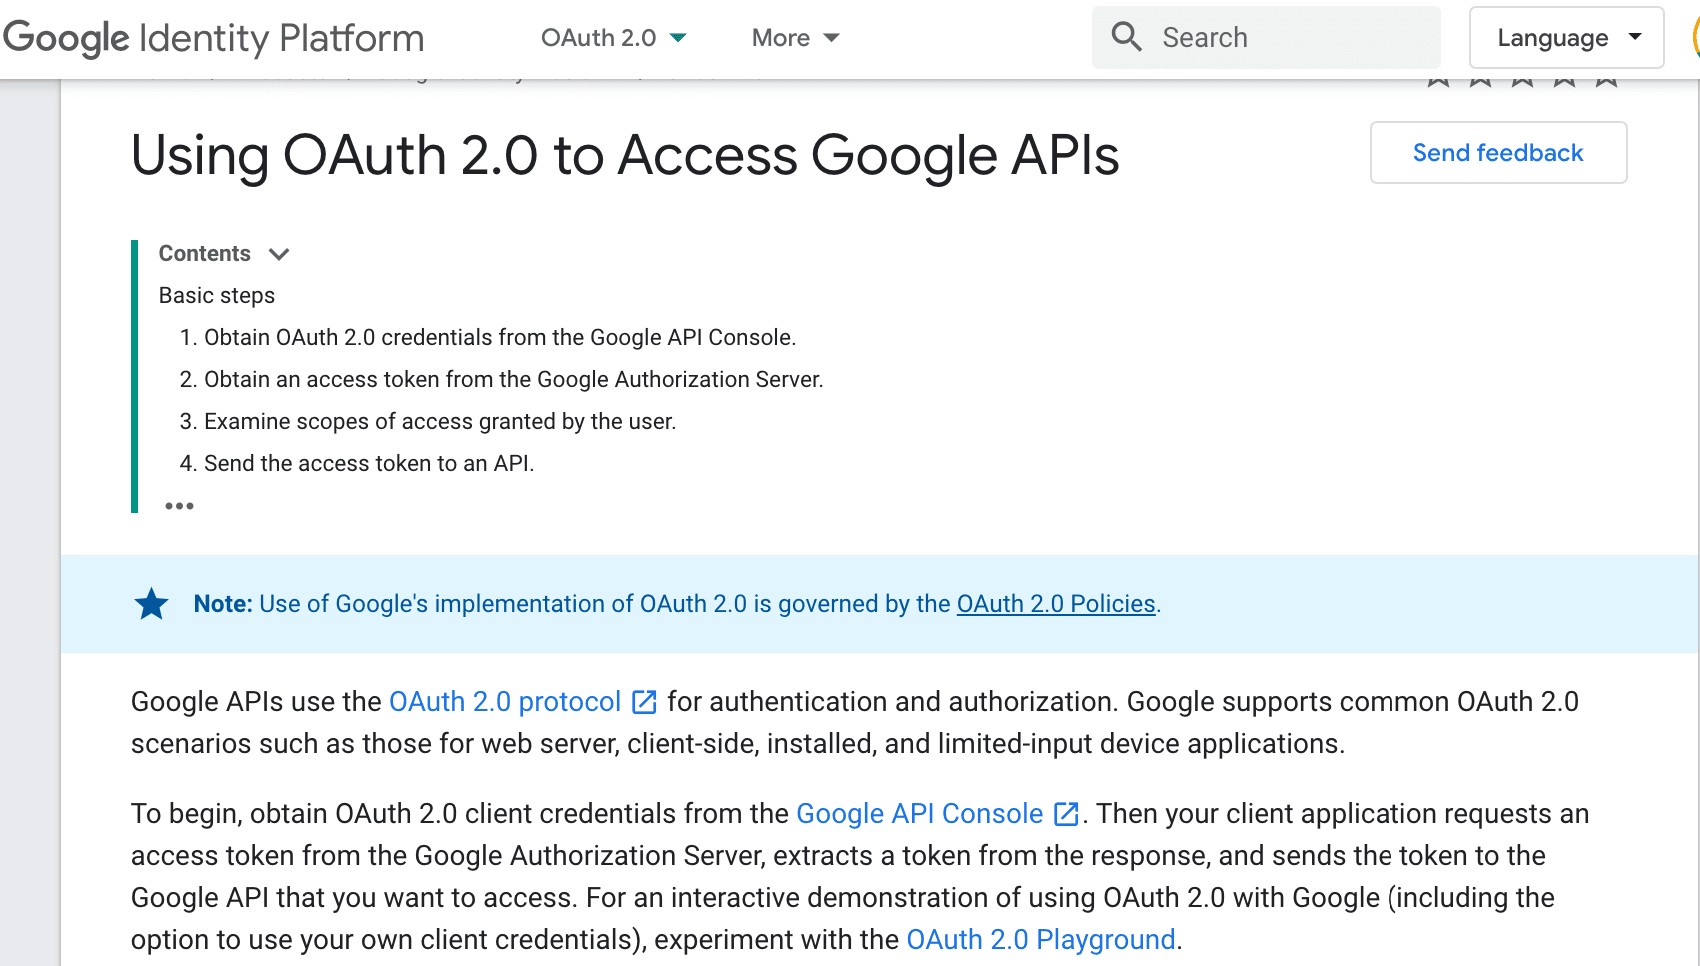This screenshot has width=1700, height=966.
Task: Jump to Obtain OAuth 2.0 credentials step
Action: tap(499, 338)
